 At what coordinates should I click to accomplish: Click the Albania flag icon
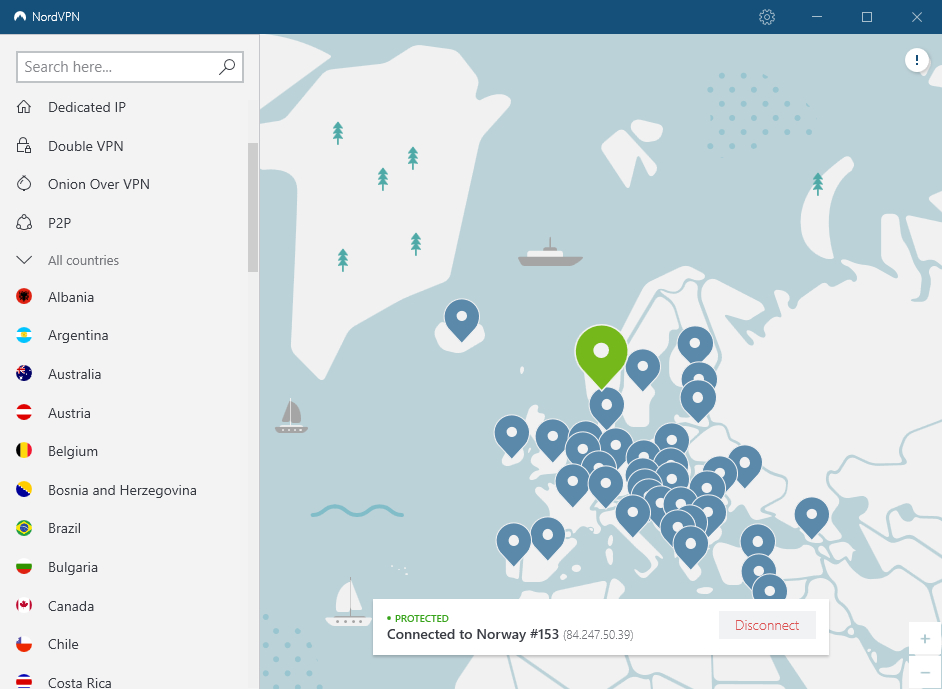[25, 297]
